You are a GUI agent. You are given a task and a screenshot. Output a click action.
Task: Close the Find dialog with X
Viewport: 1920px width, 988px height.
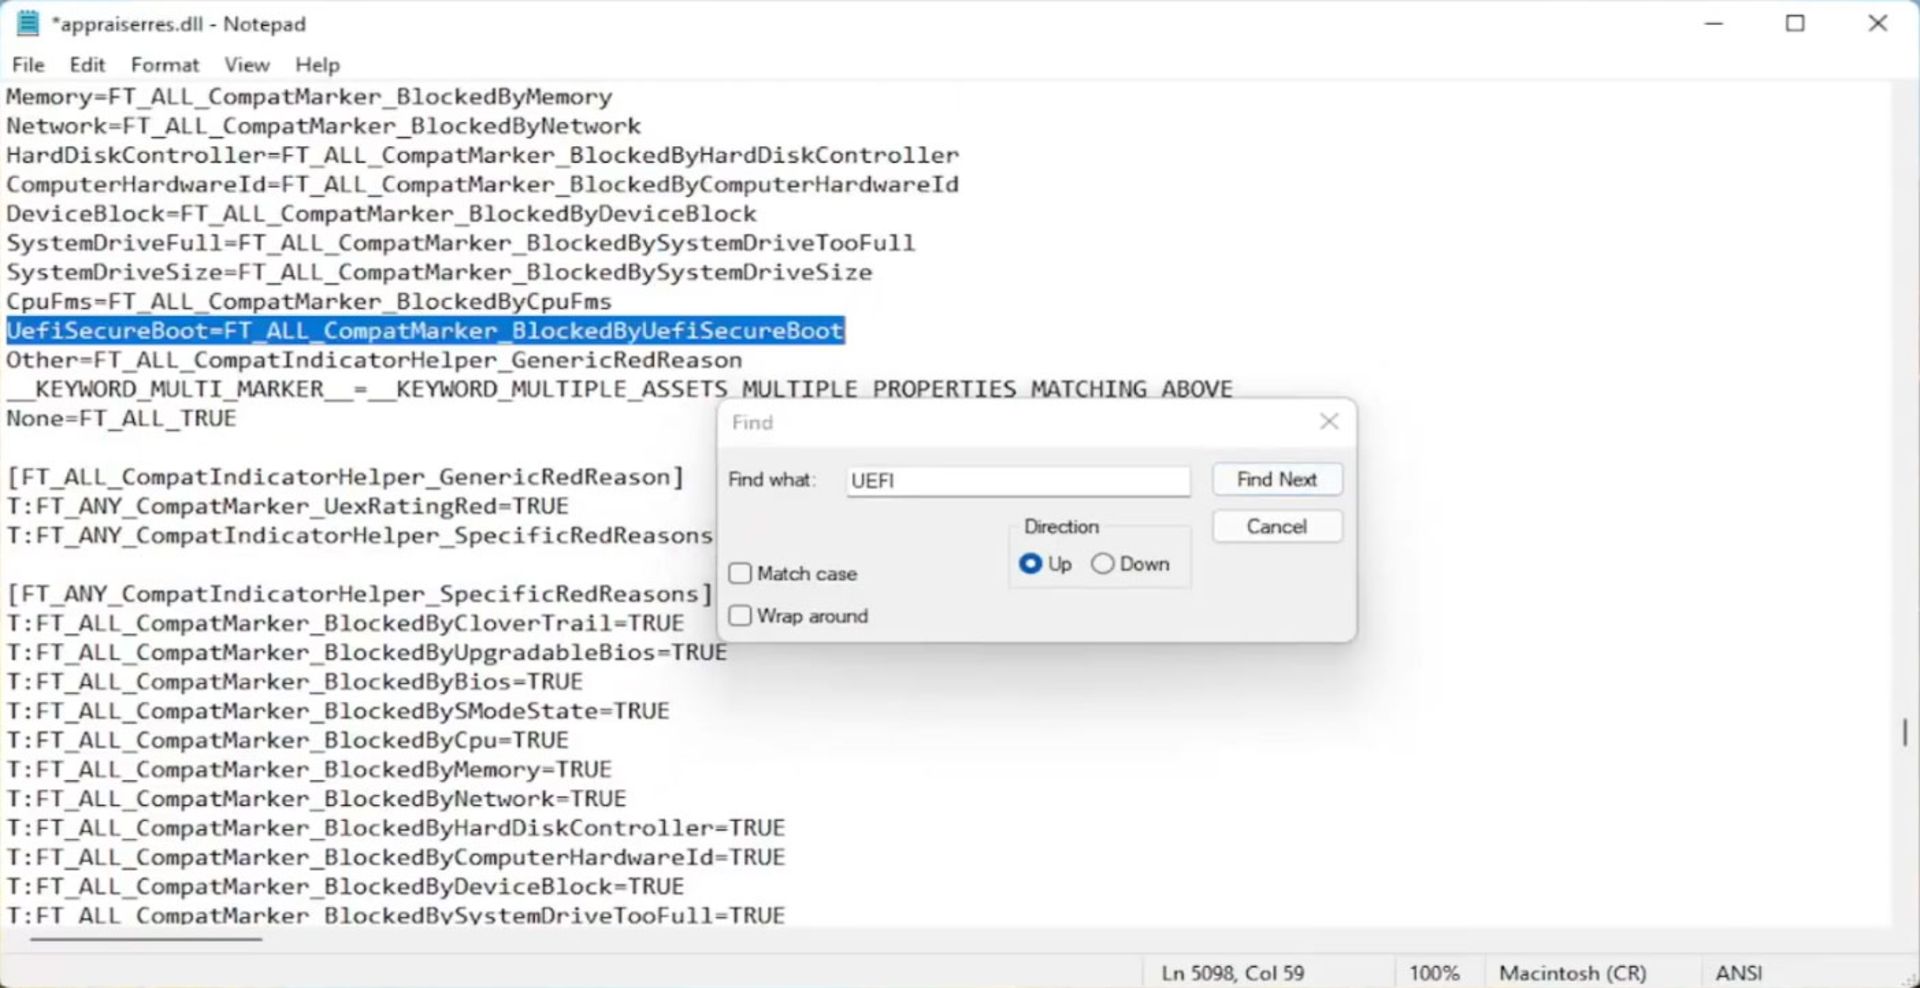1328,422
